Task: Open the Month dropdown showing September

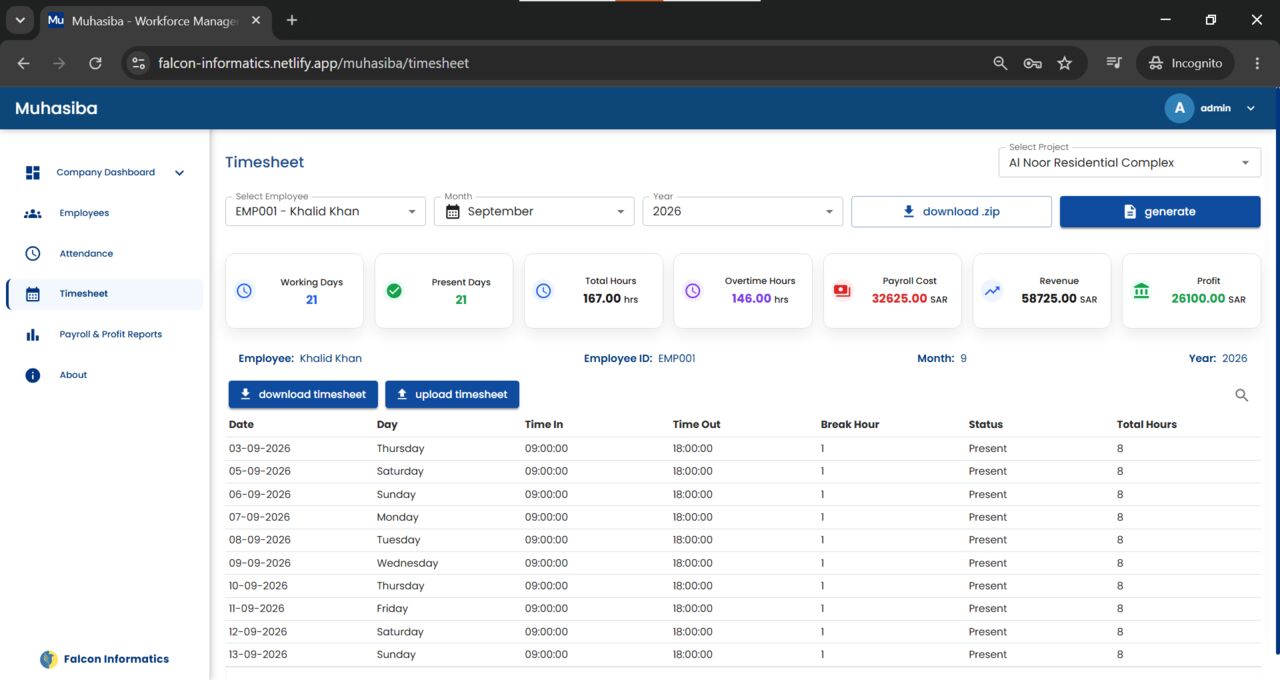Action: pos(534,211)
